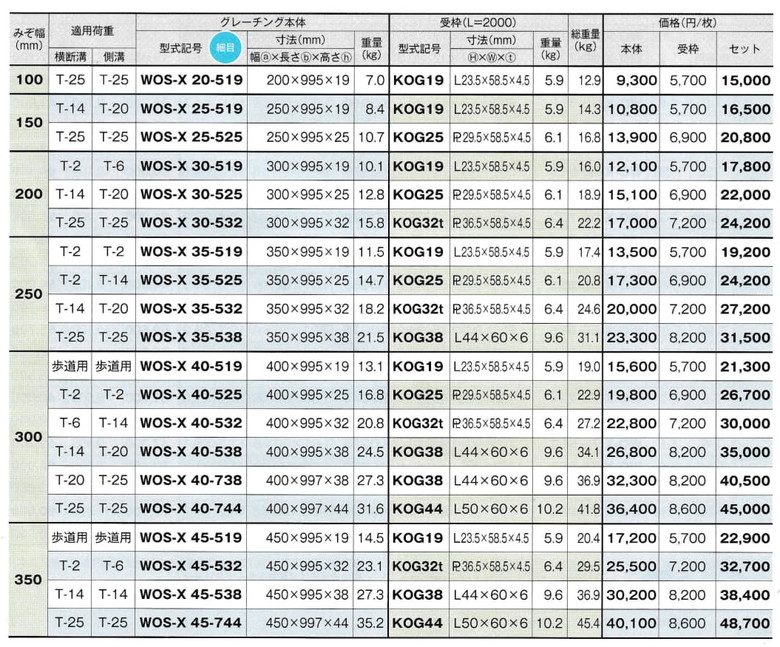Select the 15,000 set price cell
The width and height of the screenshot is (780, 647).
[745, 80]
